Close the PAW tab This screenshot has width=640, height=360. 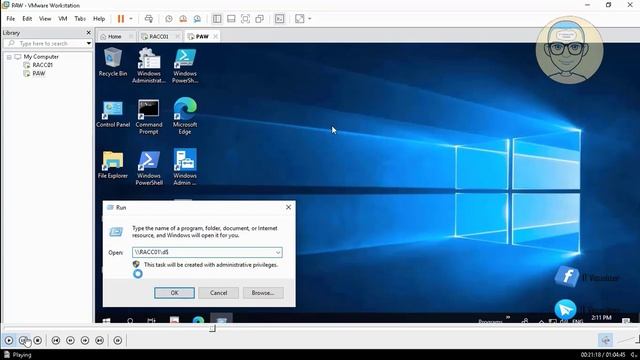215,36
